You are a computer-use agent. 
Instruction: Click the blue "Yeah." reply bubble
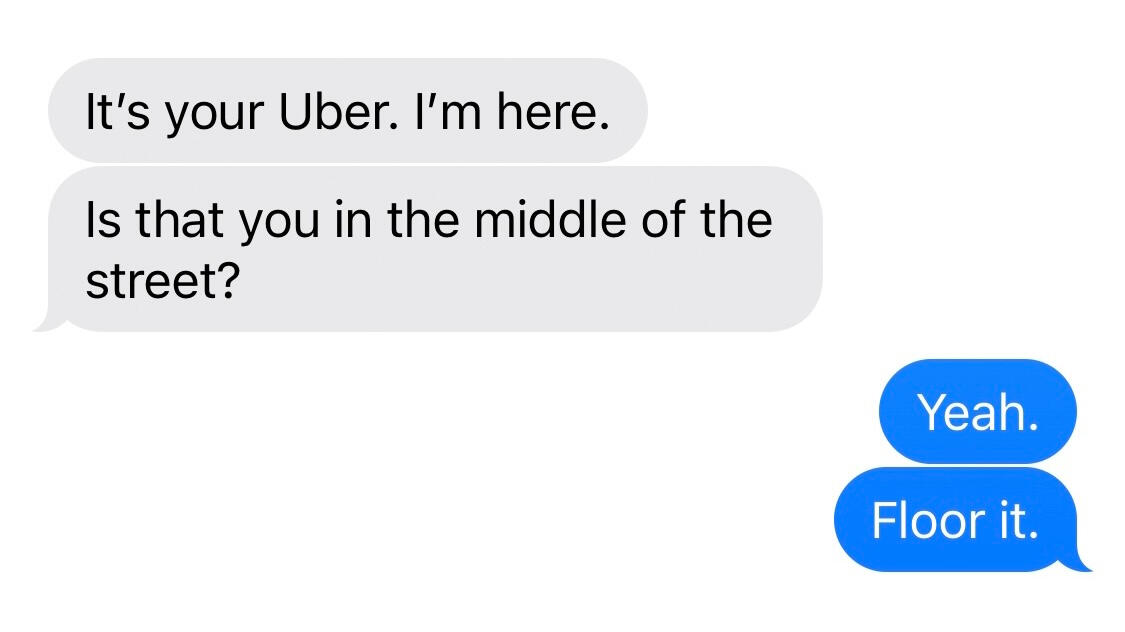point(977,411)
